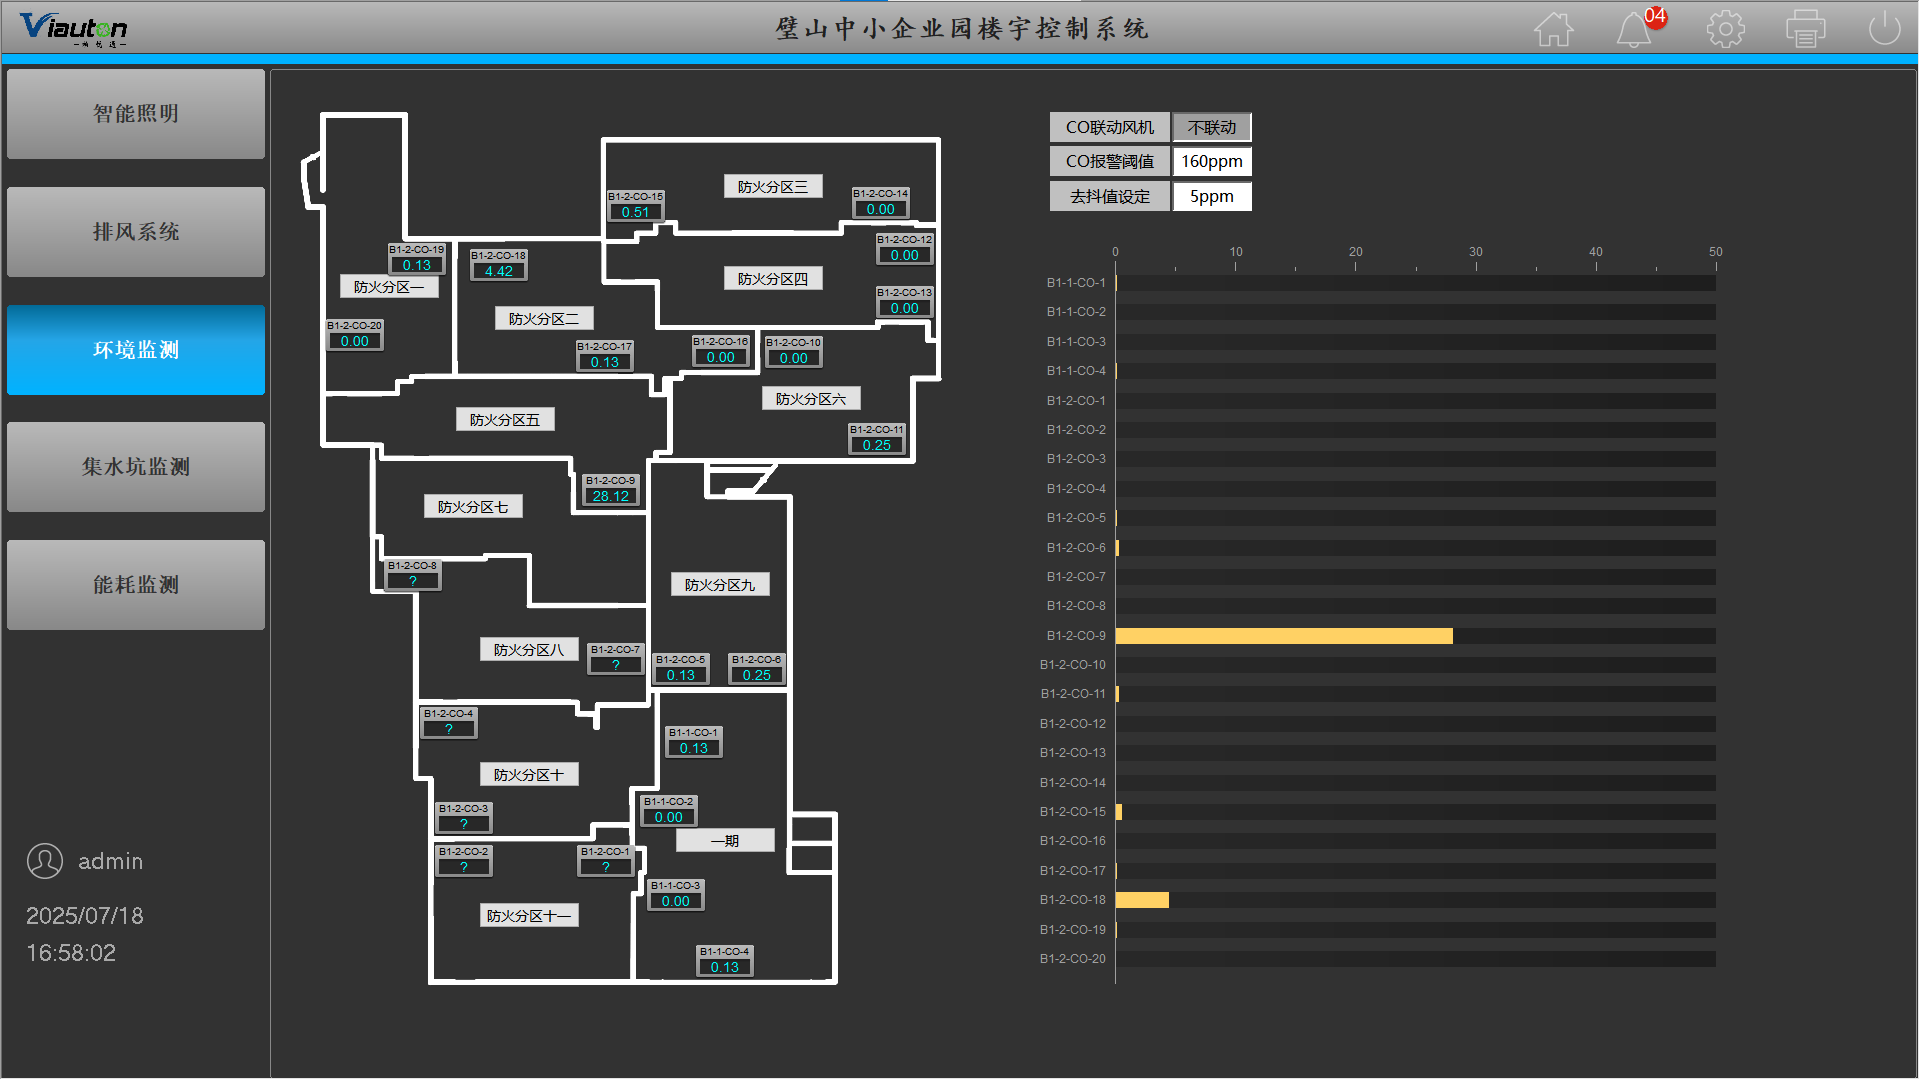The height and width of the screenshot is (1080, 1920).
Task: Toggle the CO fan linkage 不联动 button
Action: (1211, 127)
